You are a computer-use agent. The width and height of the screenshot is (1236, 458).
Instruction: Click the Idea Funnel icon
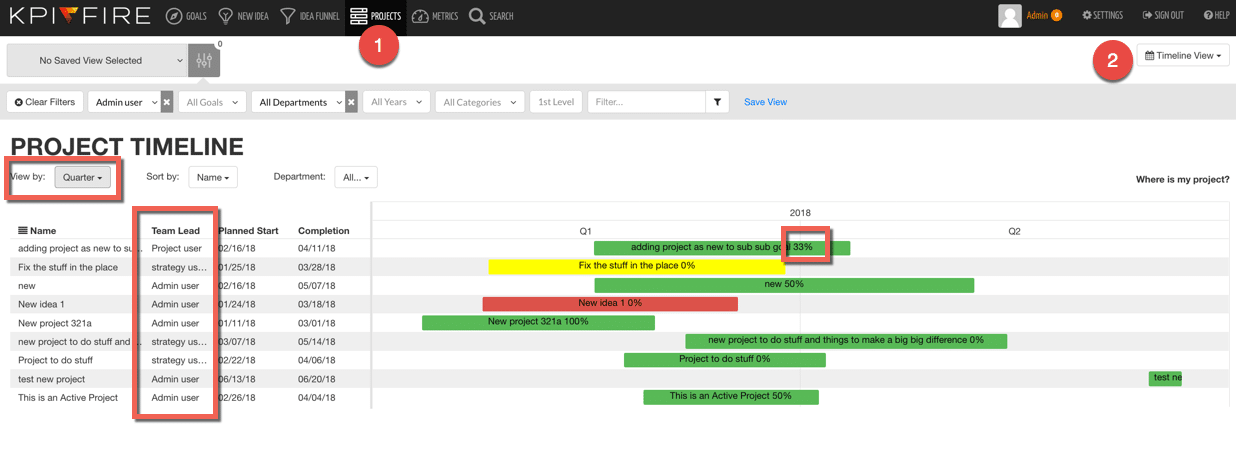point(288,16)
